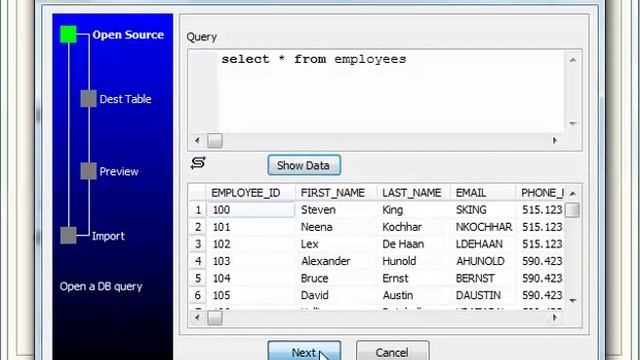Click the last name cell Hunold
The width and height of the screenshot is (640, 360).
click(x=414, y=261)
